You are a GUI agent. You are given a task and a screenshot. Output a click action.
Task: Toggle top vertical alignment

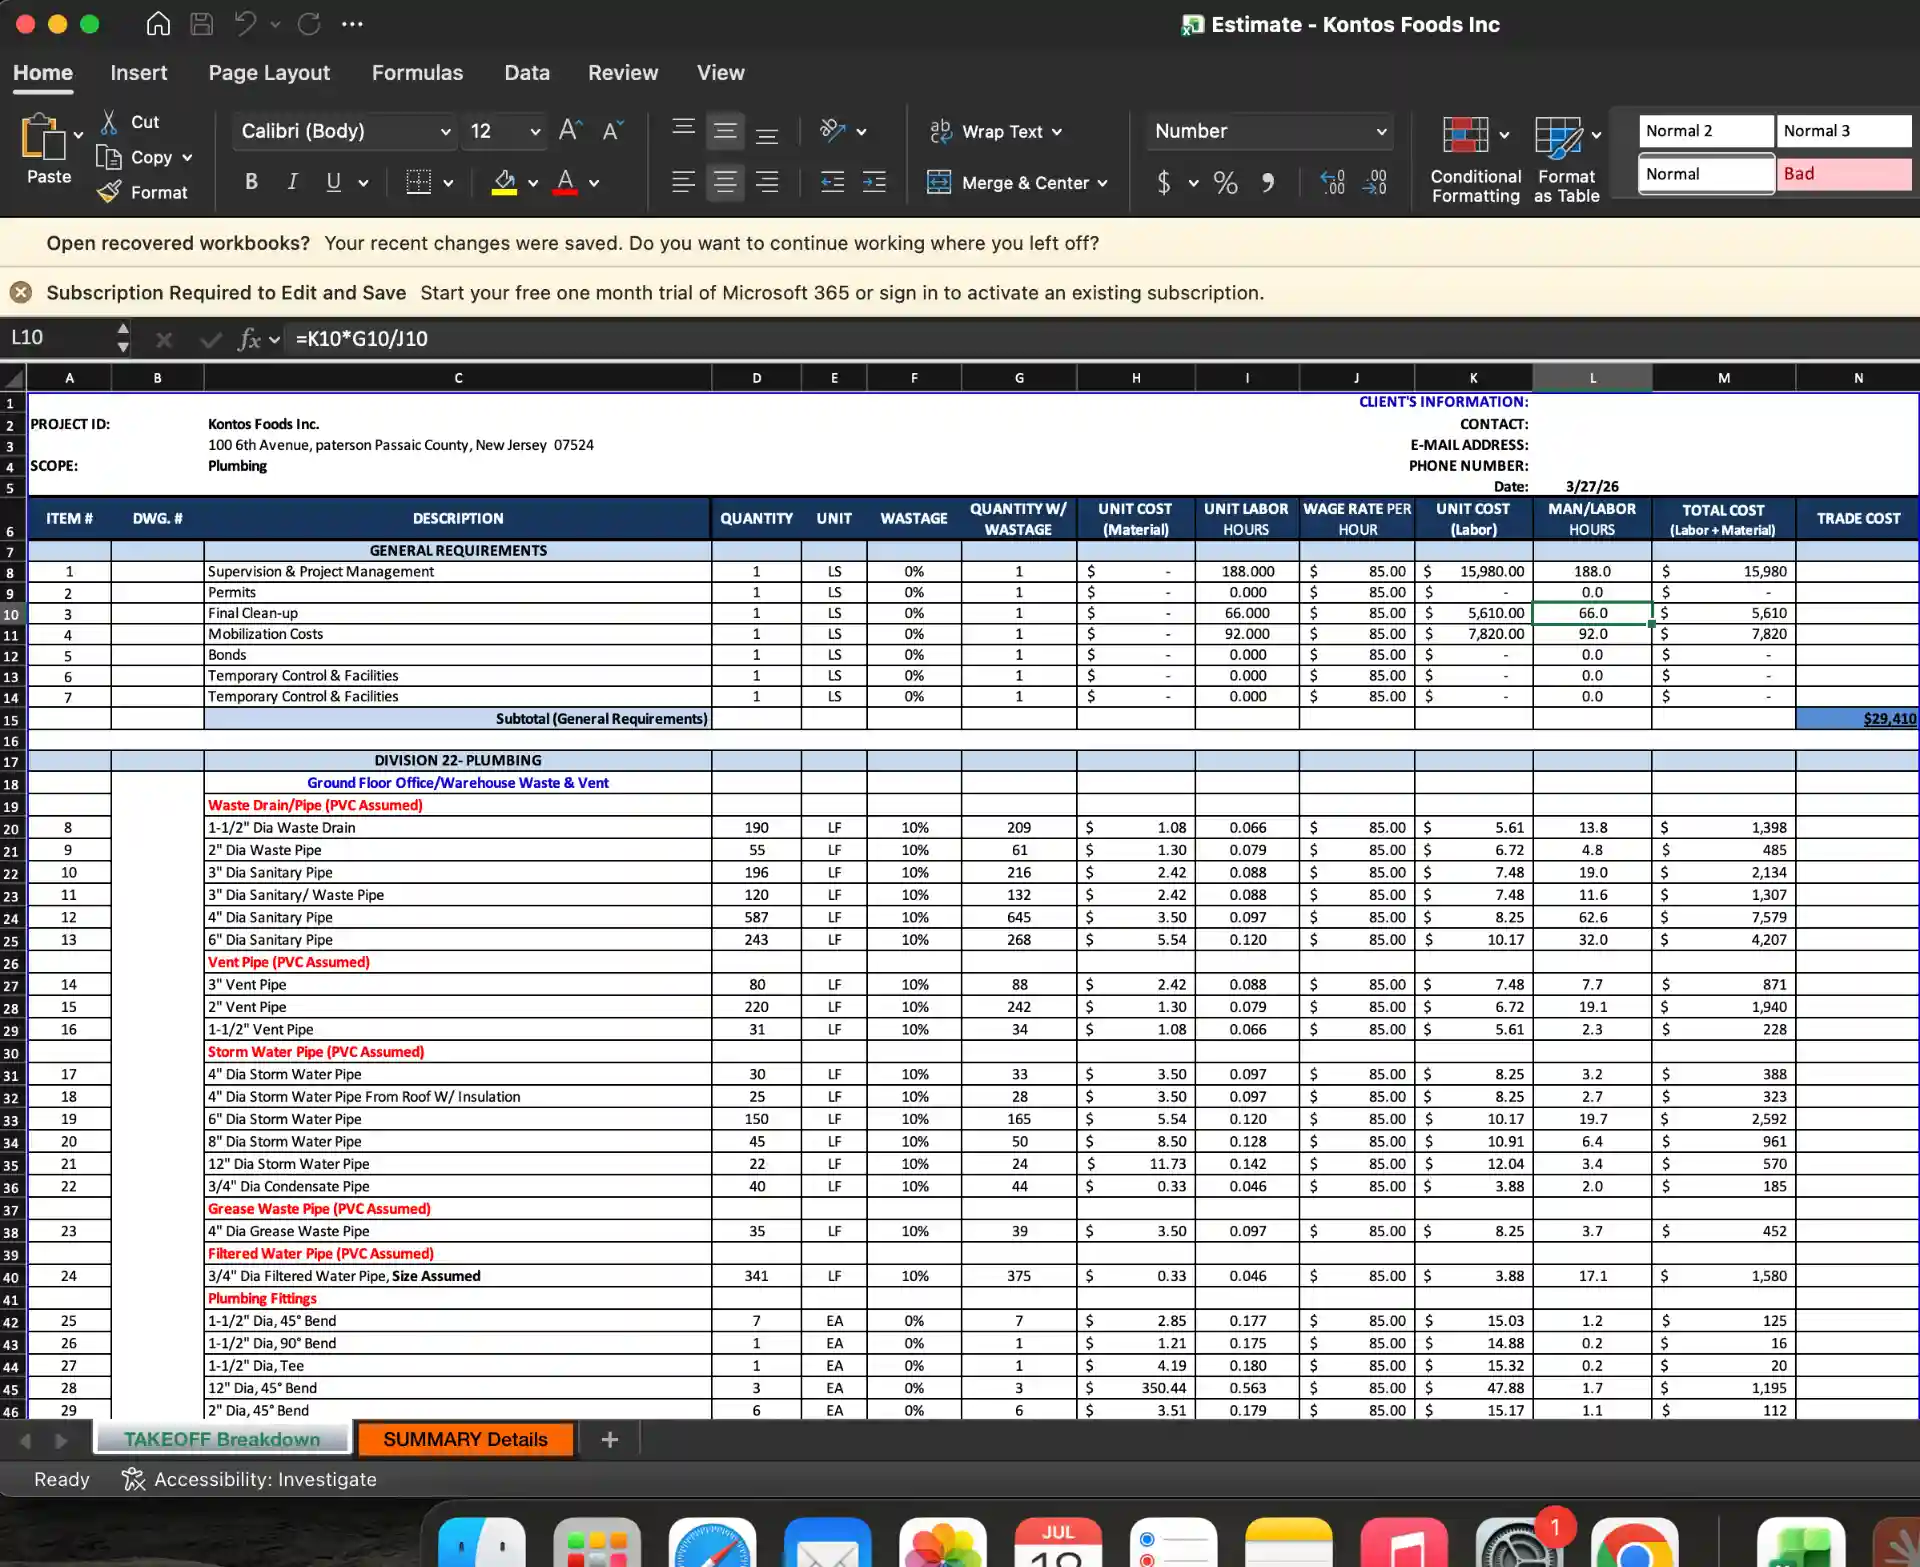[683, 130]
